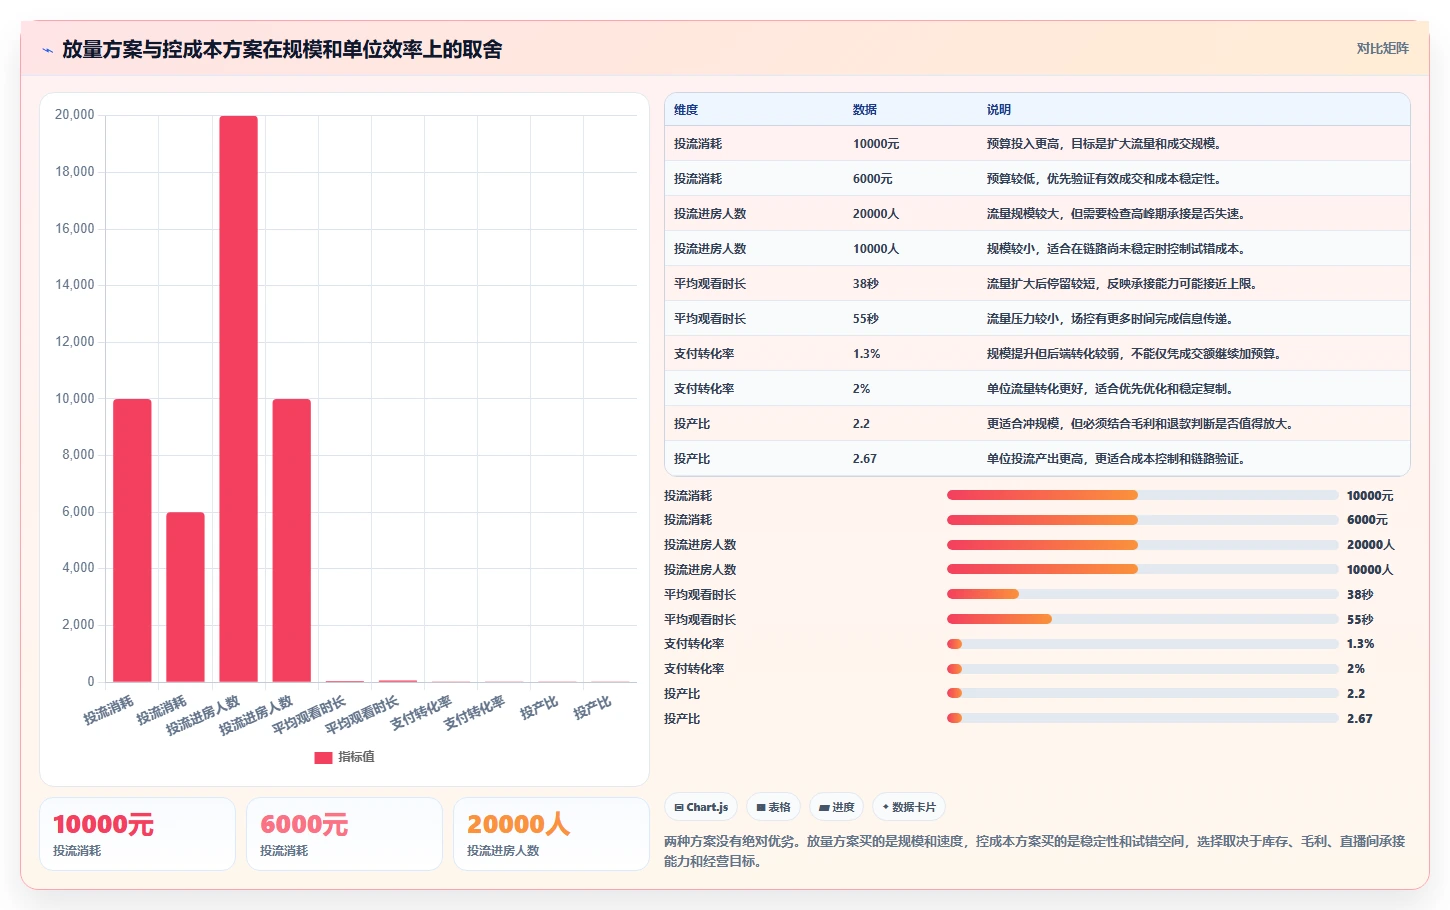Click the progress bar labeled 6000元

pos(1142,520)
